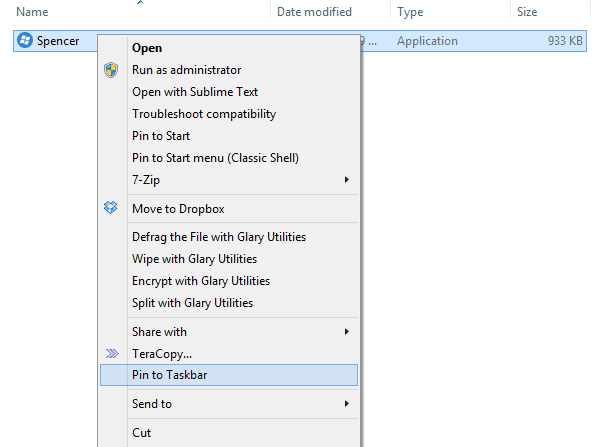This screenshot has width=600, height=447.
Task: Open the Send to submenu
Action: pos(229,404)
